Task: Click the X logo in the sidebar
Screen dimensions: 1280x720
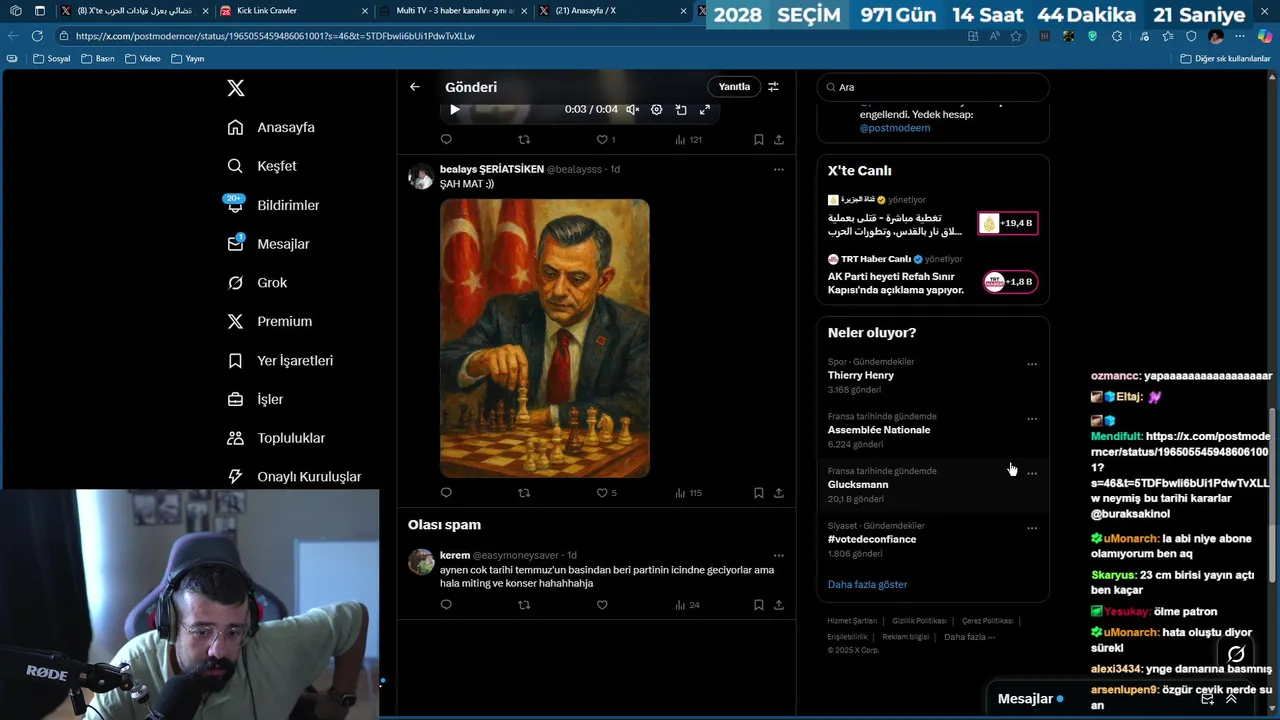Action: 236,88
